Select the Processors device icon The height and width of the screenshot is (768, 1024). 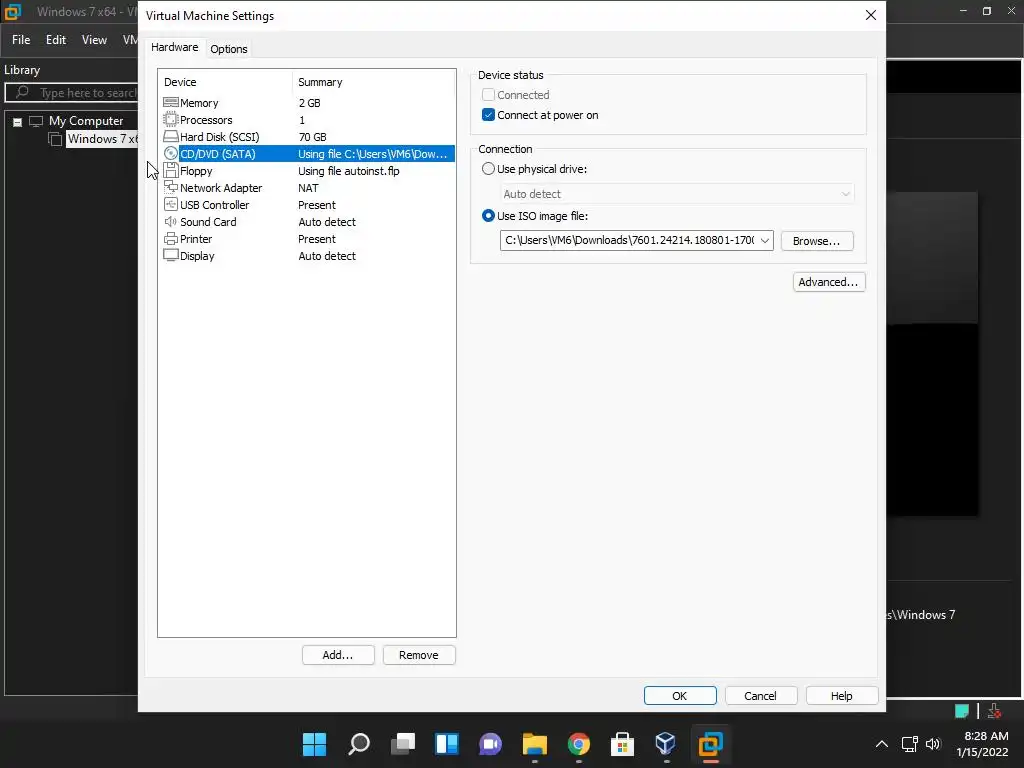pyautogui.click(x=170, y=120)
